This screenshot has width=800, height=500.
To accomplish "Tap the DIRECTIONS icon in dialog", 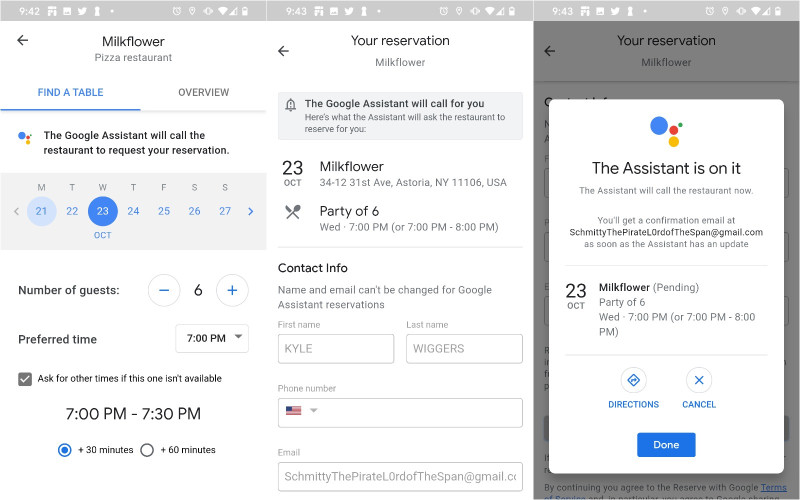I will click(634, 380).
